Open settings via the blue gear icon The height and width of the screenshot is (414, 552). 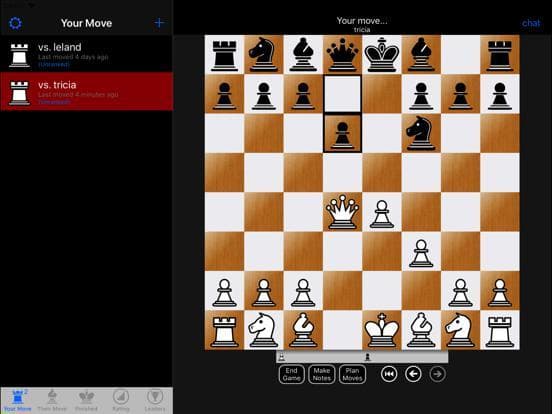(15, 23)
